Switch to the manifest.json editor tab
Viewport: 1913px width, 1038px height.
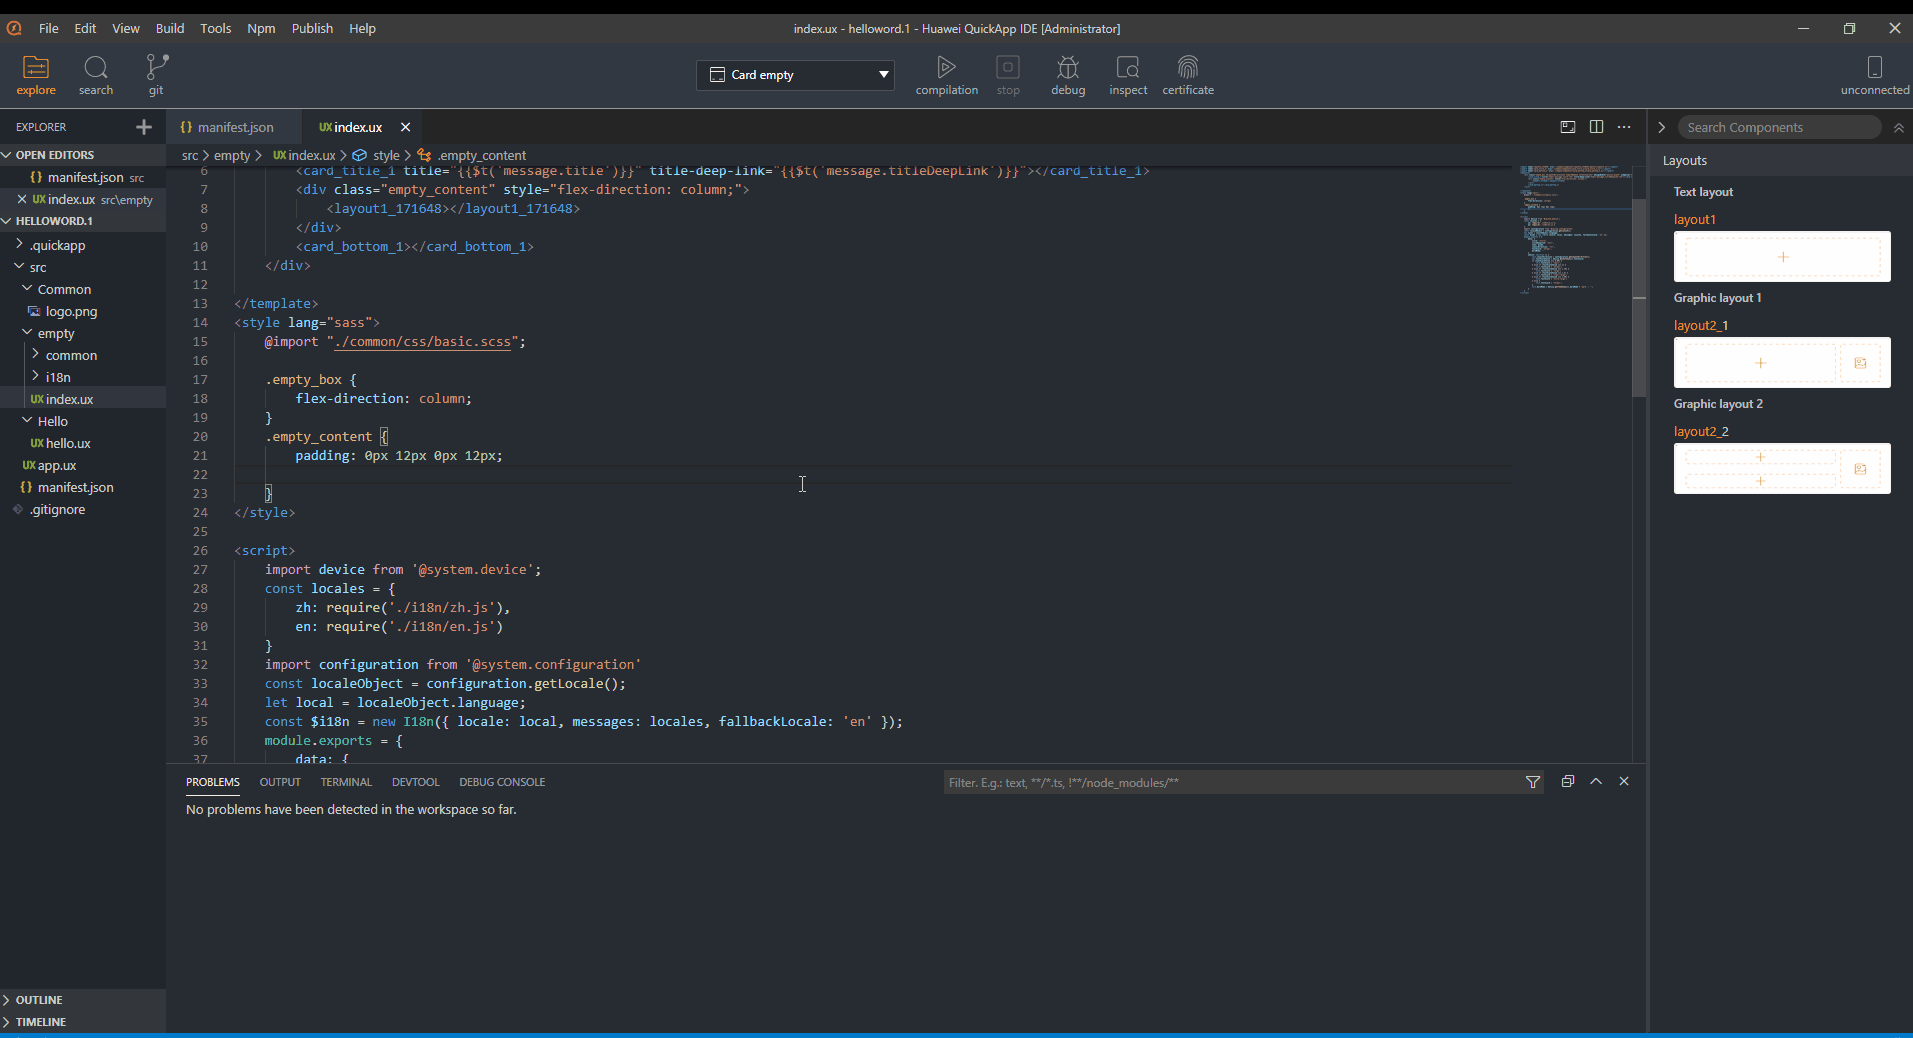click(234, 127)
